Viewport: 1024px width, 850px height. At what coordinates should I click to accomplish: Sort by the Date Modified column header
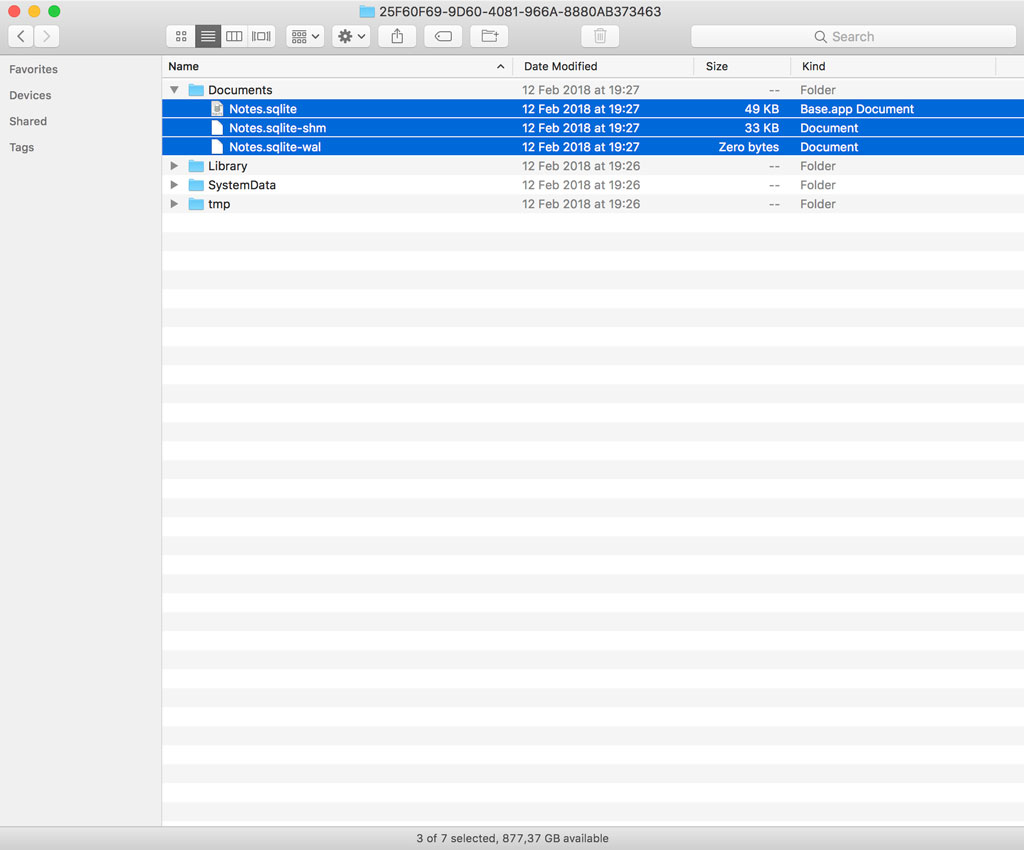coord(602,66)
